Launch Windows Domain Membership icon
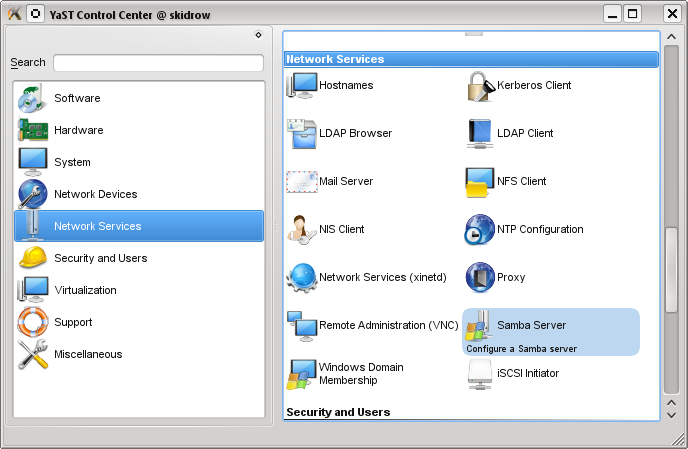This screenshot has width=688, height=449. tap(301, 374)
